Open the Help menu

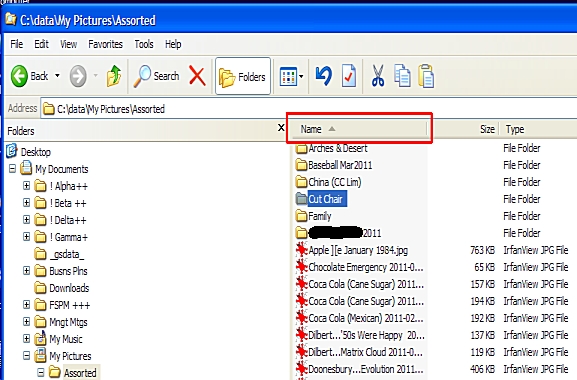(173, 44)
